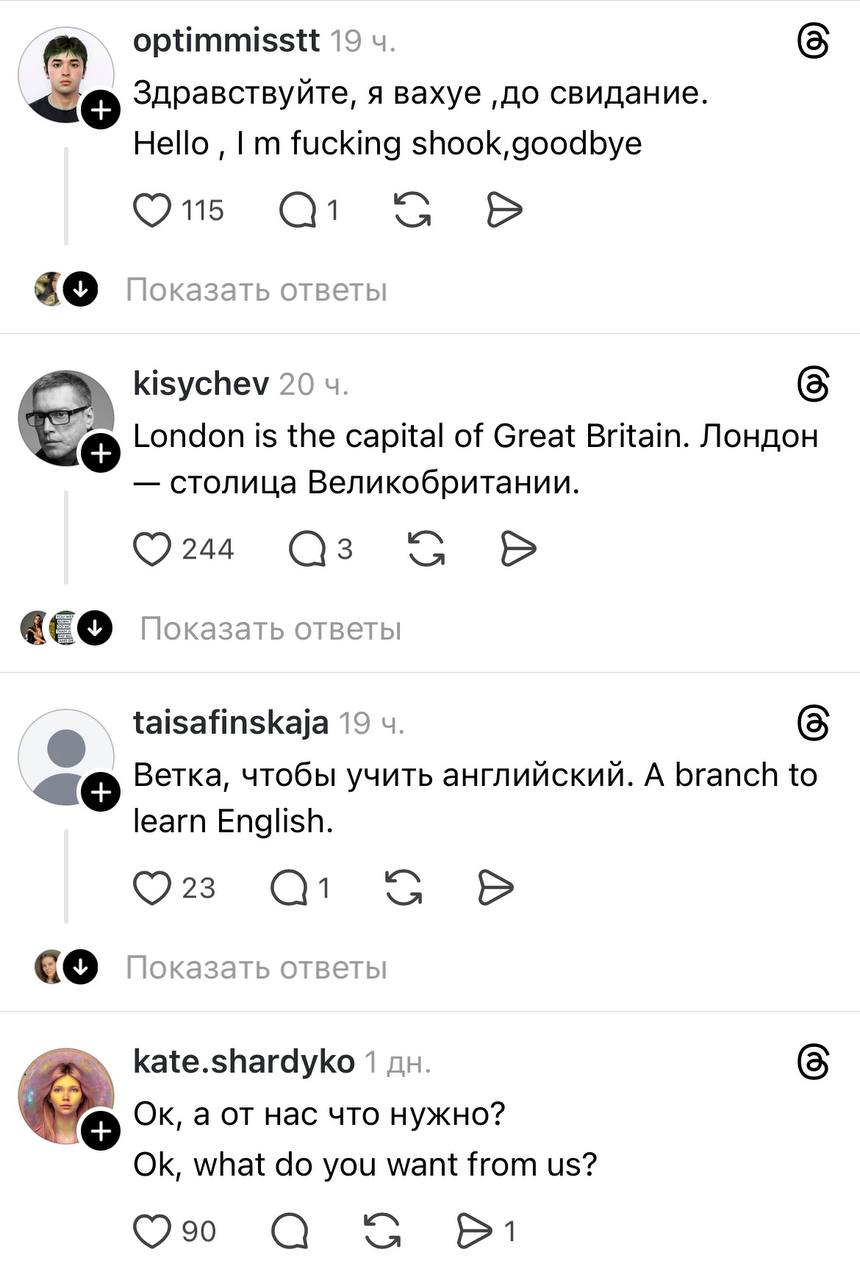Open replies via comment icon on kisychev's post
The width and height of the screenshot is (860, 1280).
click(306, 549)
